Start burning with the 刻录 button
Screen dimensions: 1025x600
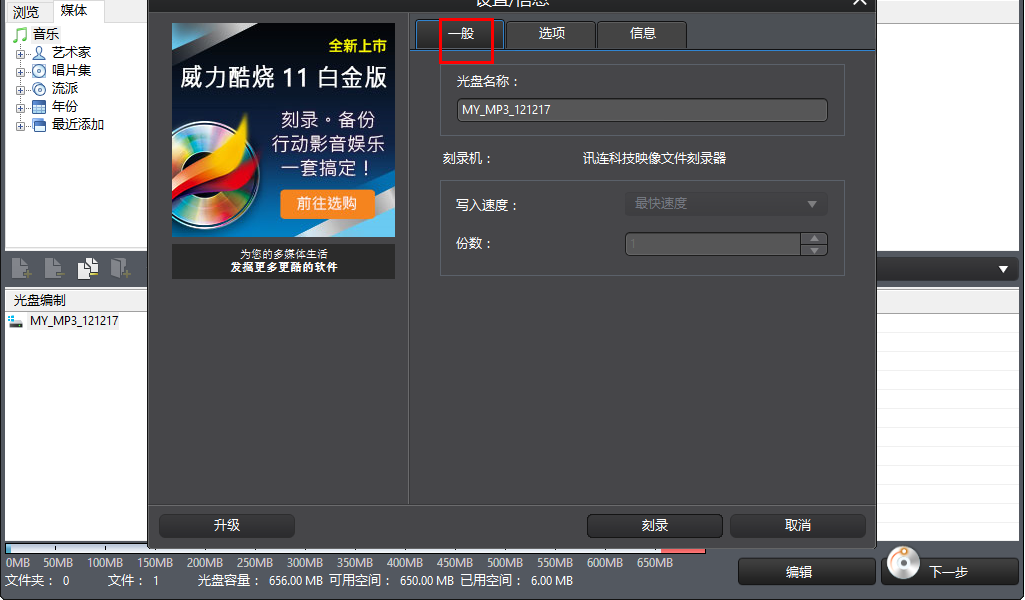click(654, 525)
